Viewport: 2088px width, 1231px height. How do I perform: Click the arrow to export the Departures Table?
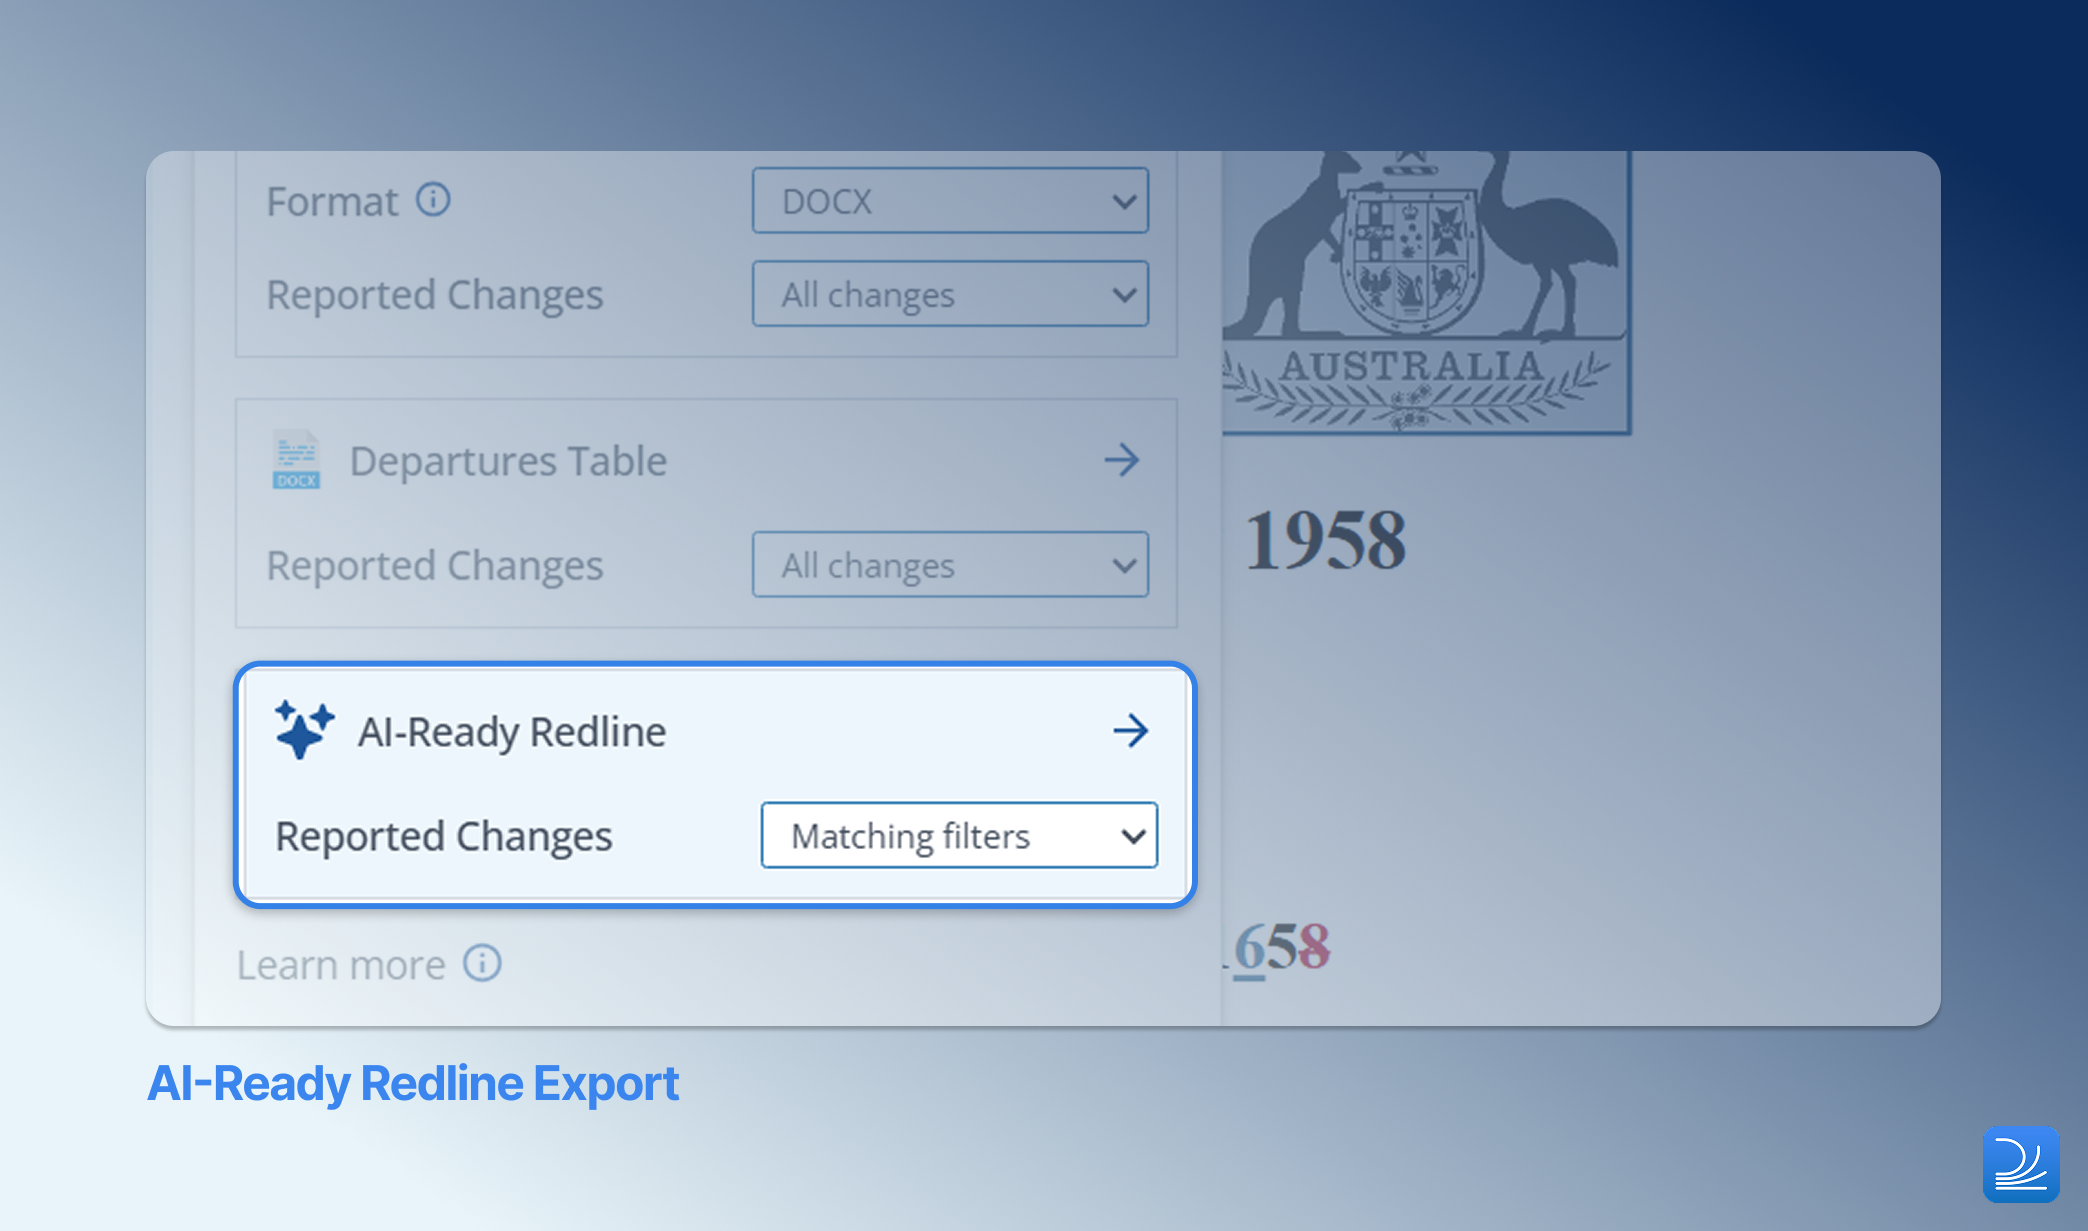pyautogui.click(x=1123, y=461)
